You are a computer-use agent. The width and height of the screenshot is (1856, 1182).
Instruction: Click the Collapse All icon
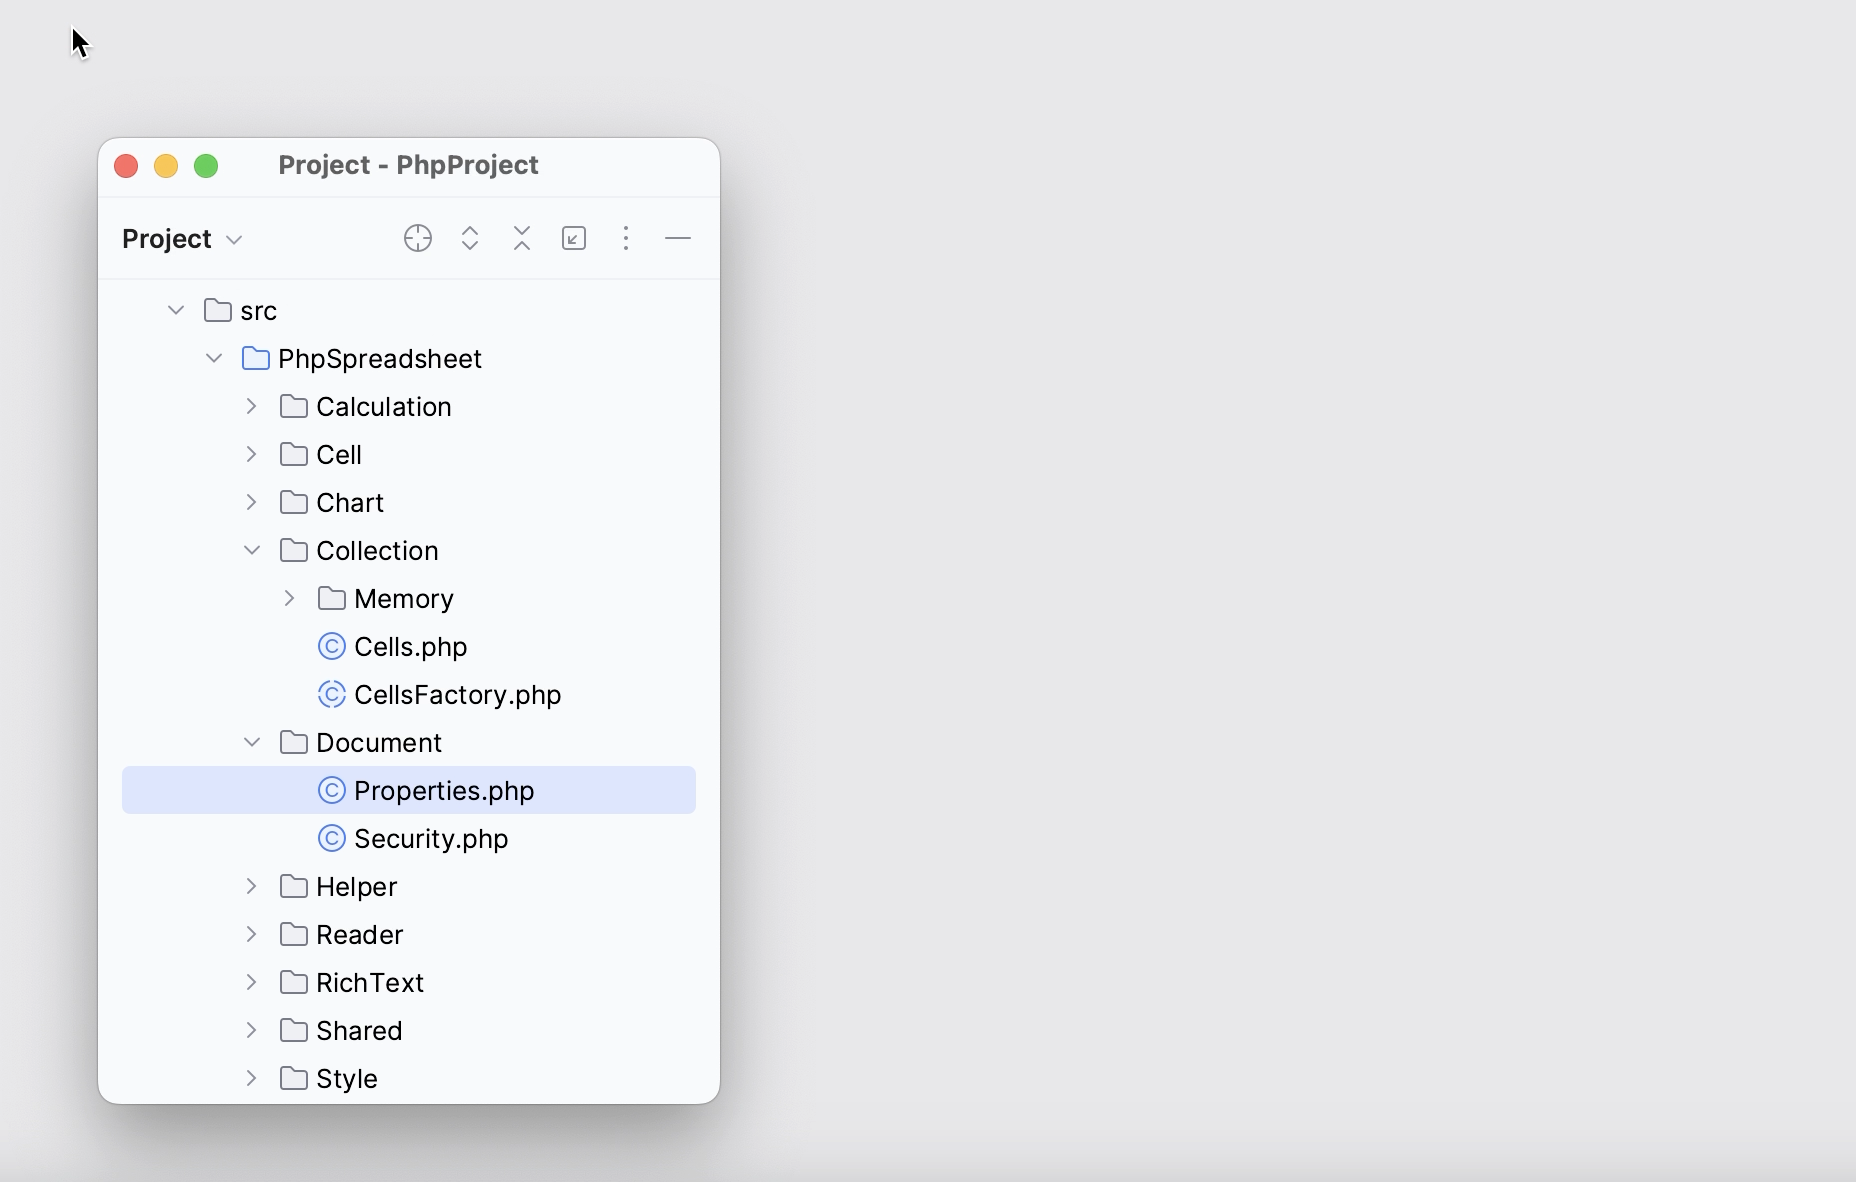(x=522, y=238)
